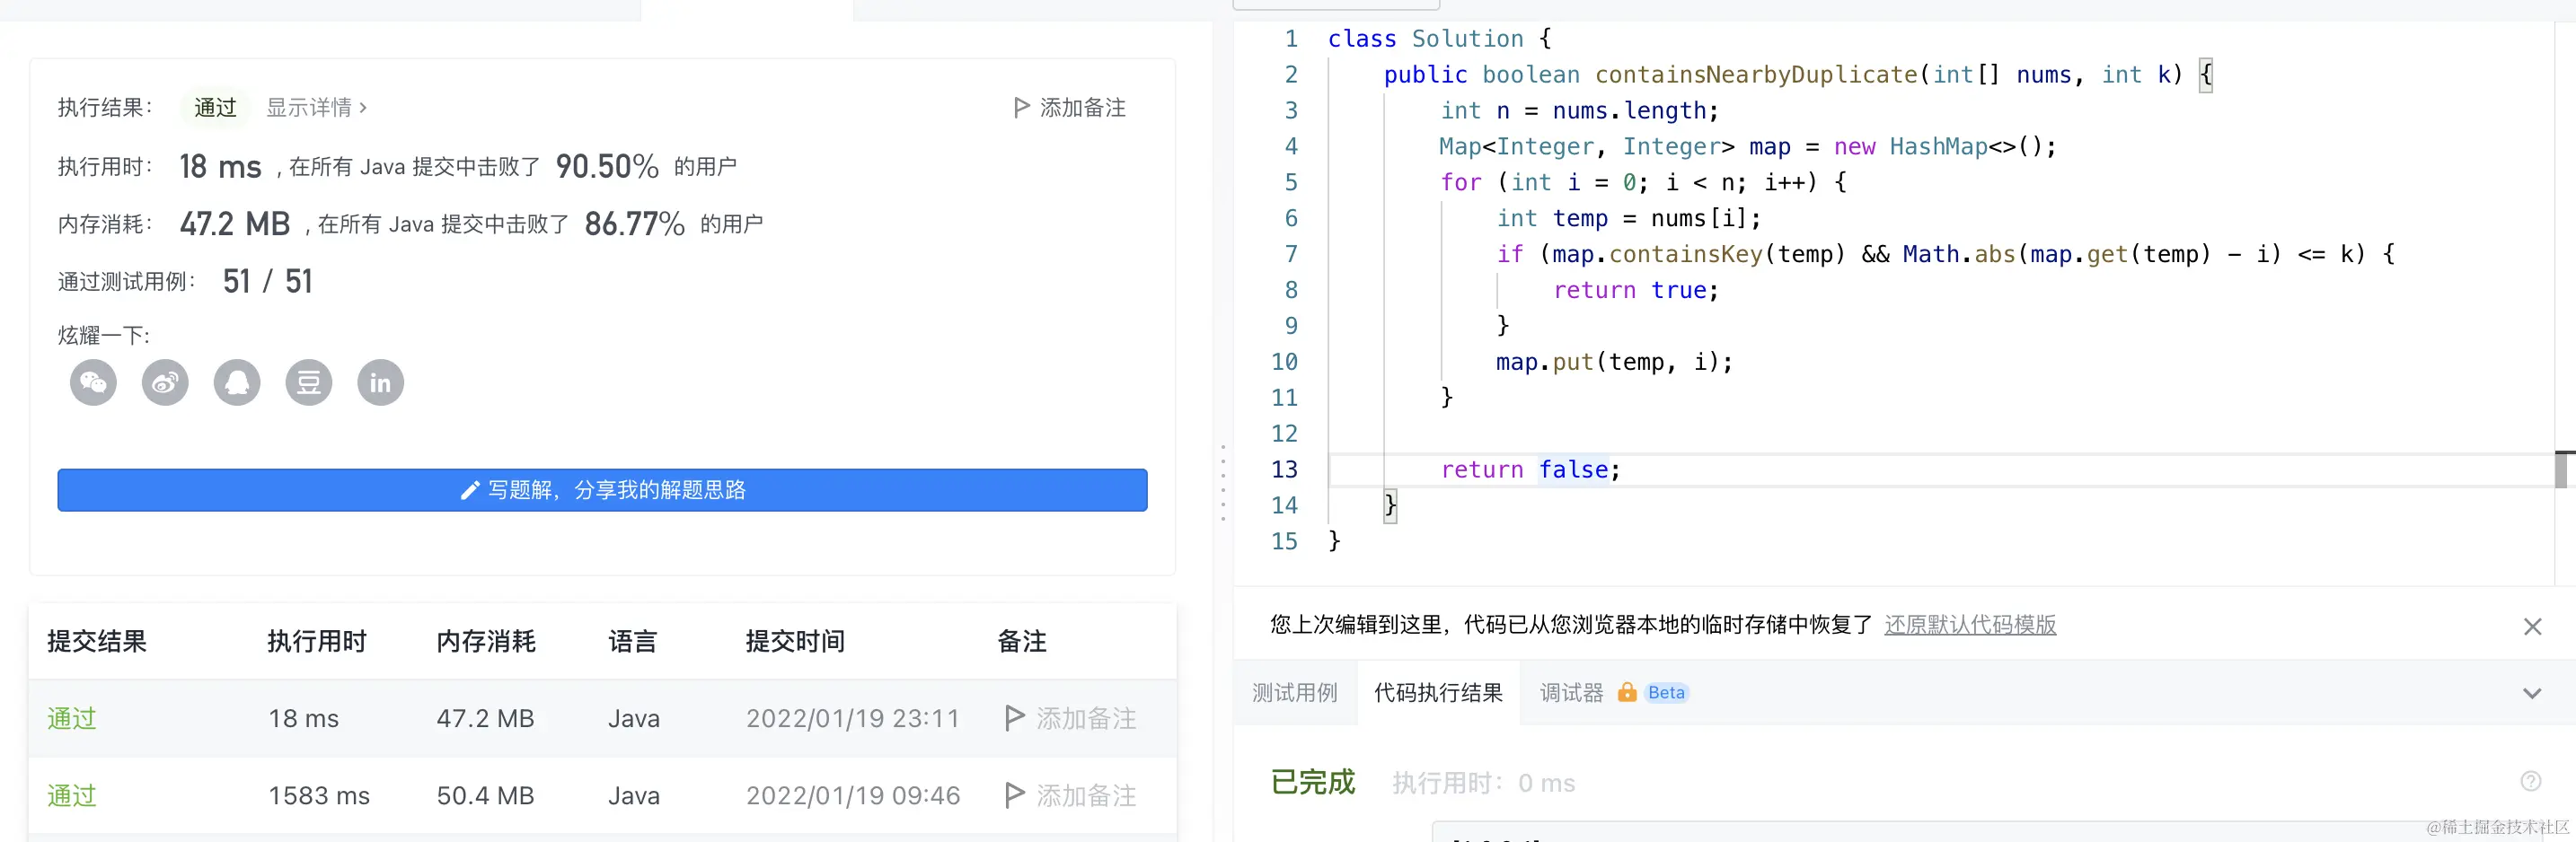Image resolution: width=2576 pixels, height=842 pixels.
Task: Click '47.2 MB' cell in table
Action: pos(485,718)
